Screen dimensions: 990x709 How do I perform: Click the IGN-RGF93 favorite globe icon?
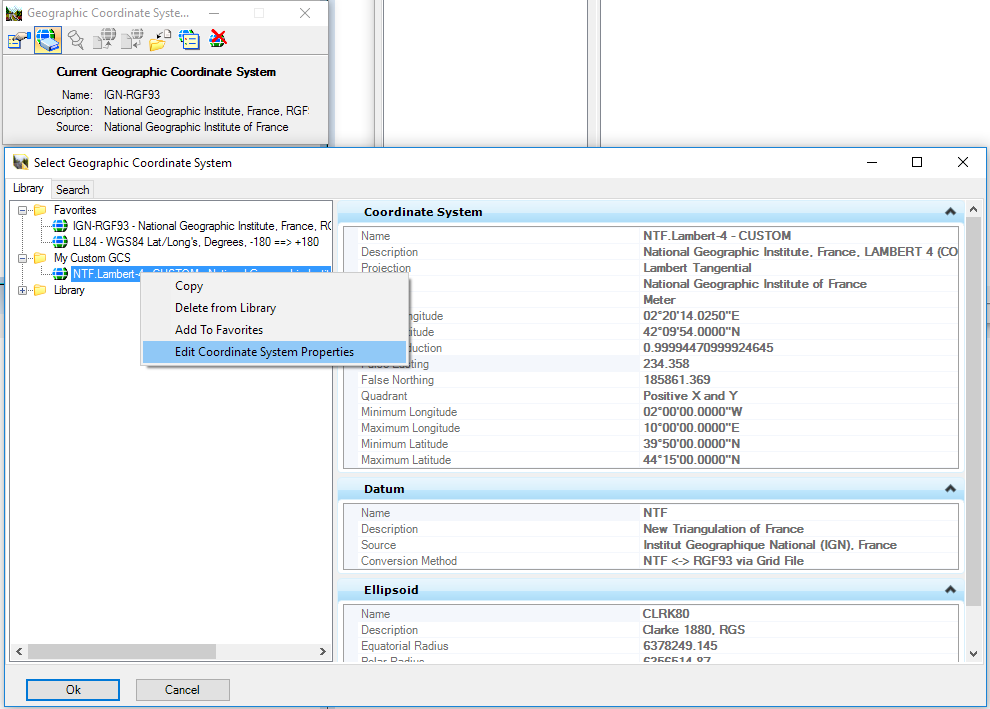[60, 226]
